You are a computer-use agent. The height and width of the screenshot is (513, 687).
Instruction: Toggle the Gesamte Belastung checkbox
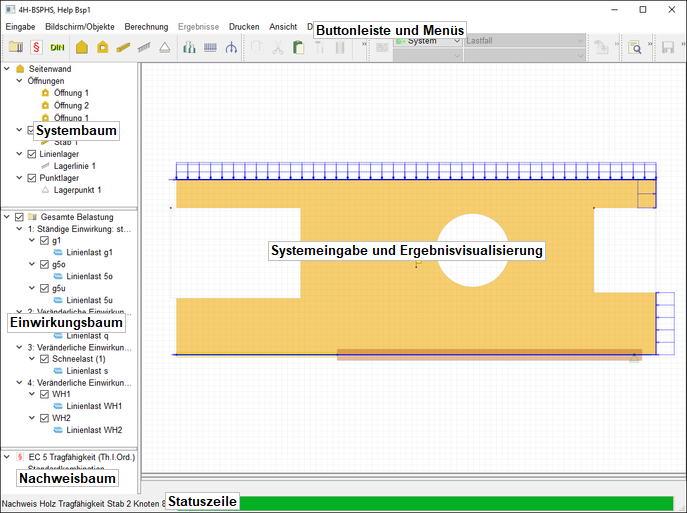click(x=19, y=217)
